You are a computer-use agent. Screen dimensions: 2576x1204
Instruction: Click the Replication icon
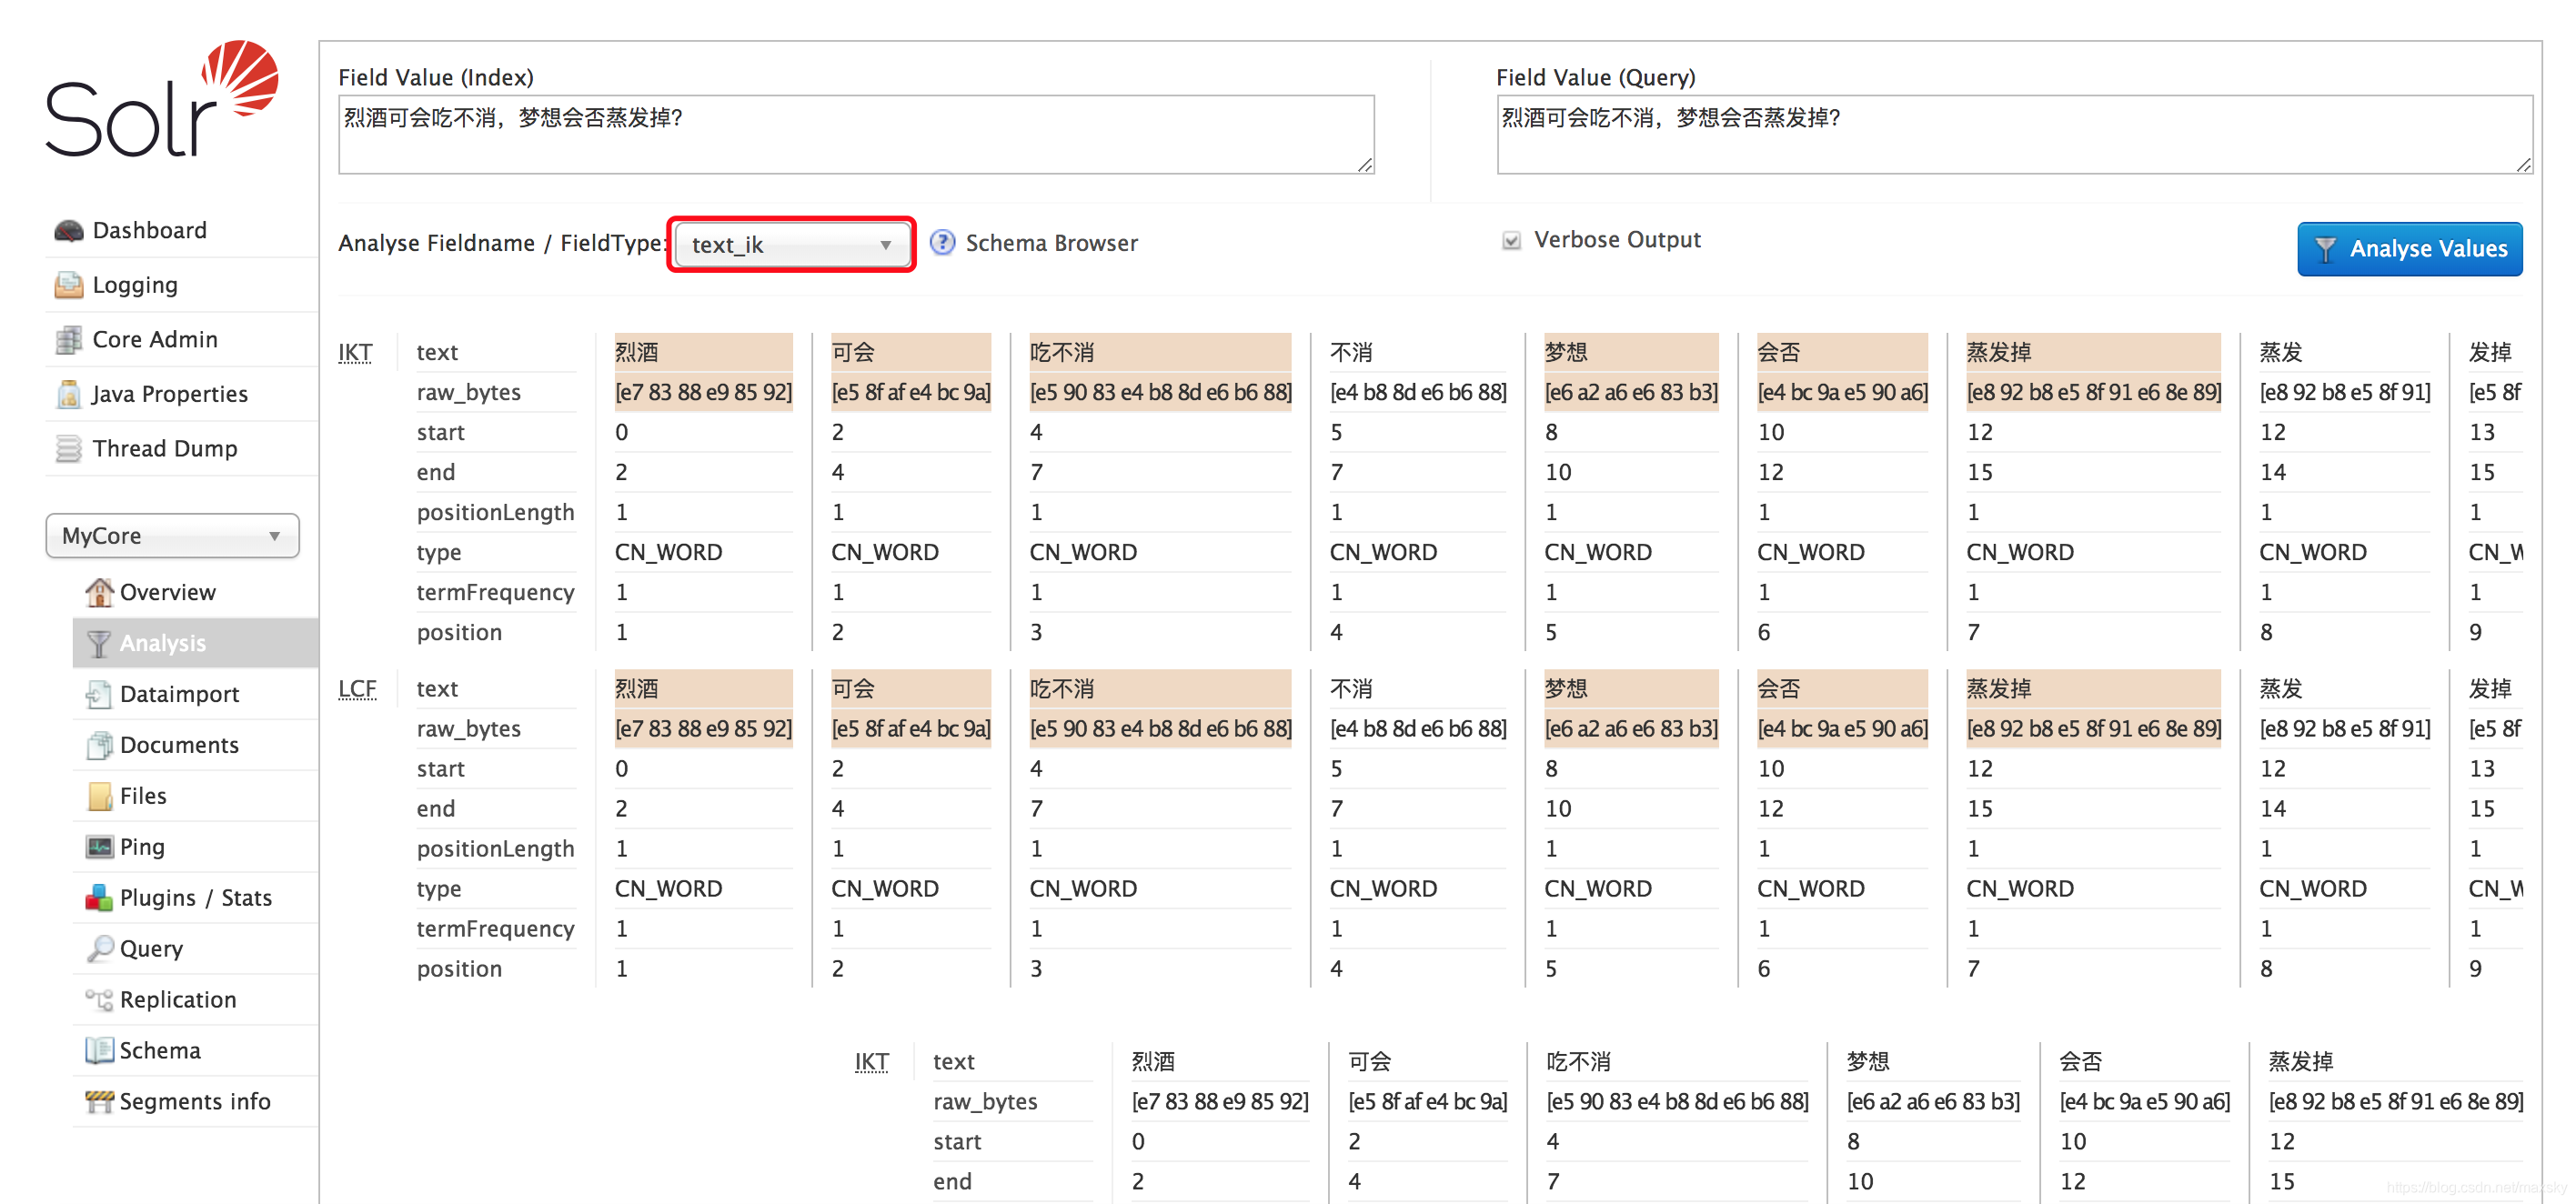(98, 999)
